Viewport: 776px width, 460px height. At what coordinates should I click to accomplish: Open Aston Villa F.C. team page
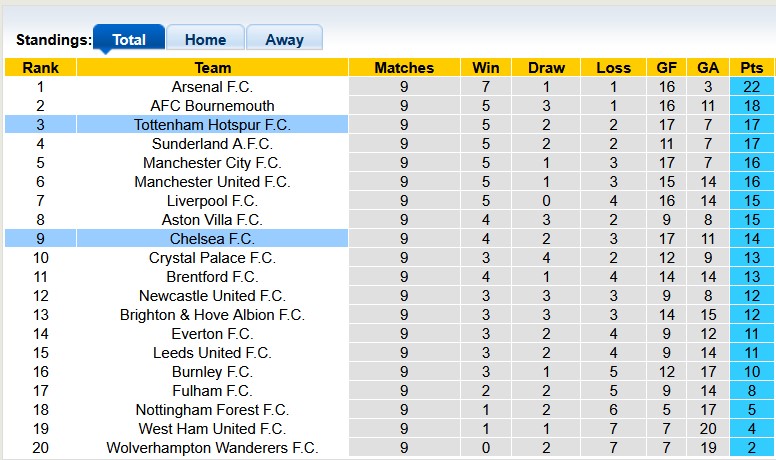point(212,220)
